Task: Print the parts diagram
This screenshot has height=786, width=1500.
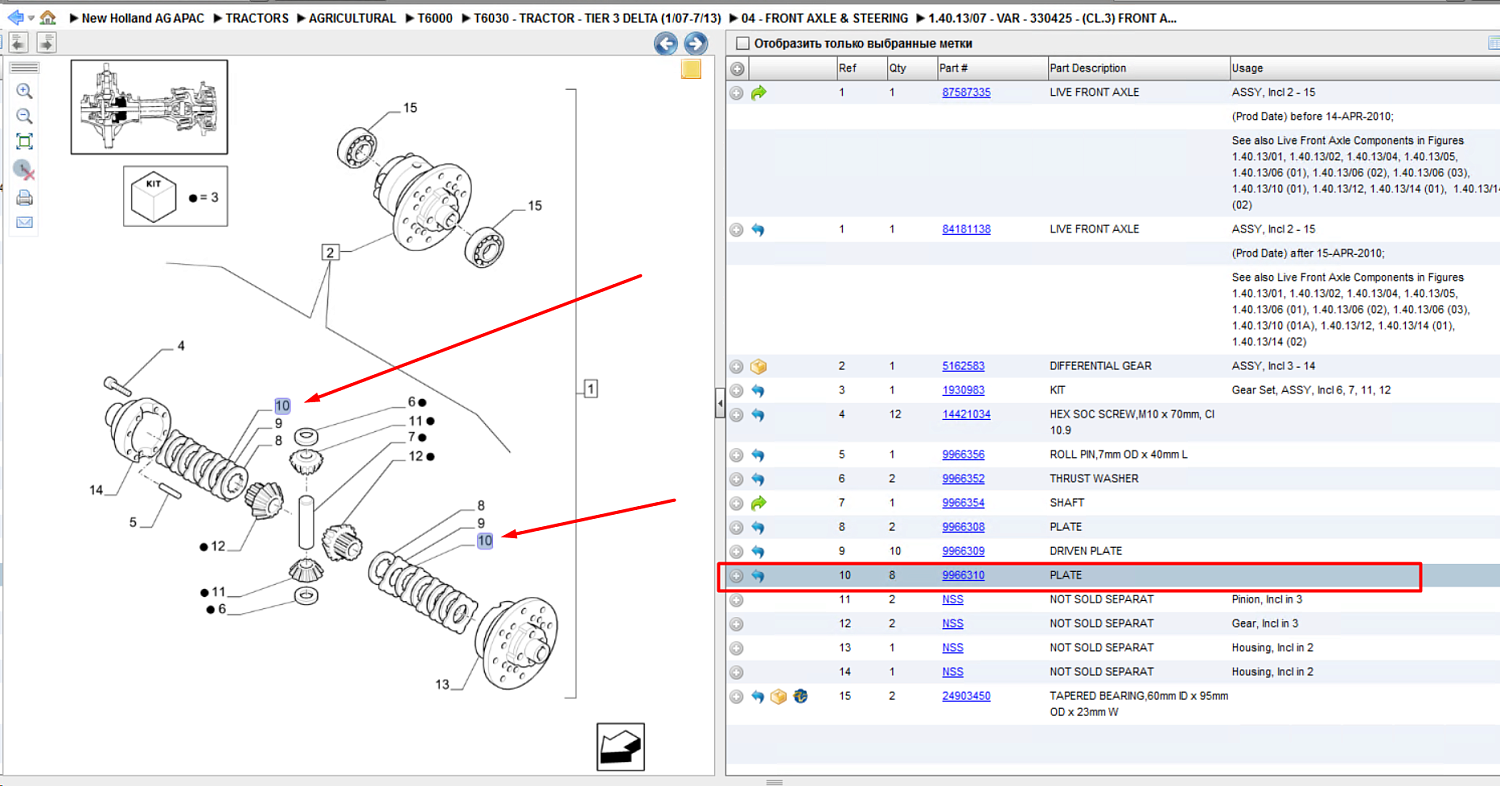Action: click(x=25, y=197)
